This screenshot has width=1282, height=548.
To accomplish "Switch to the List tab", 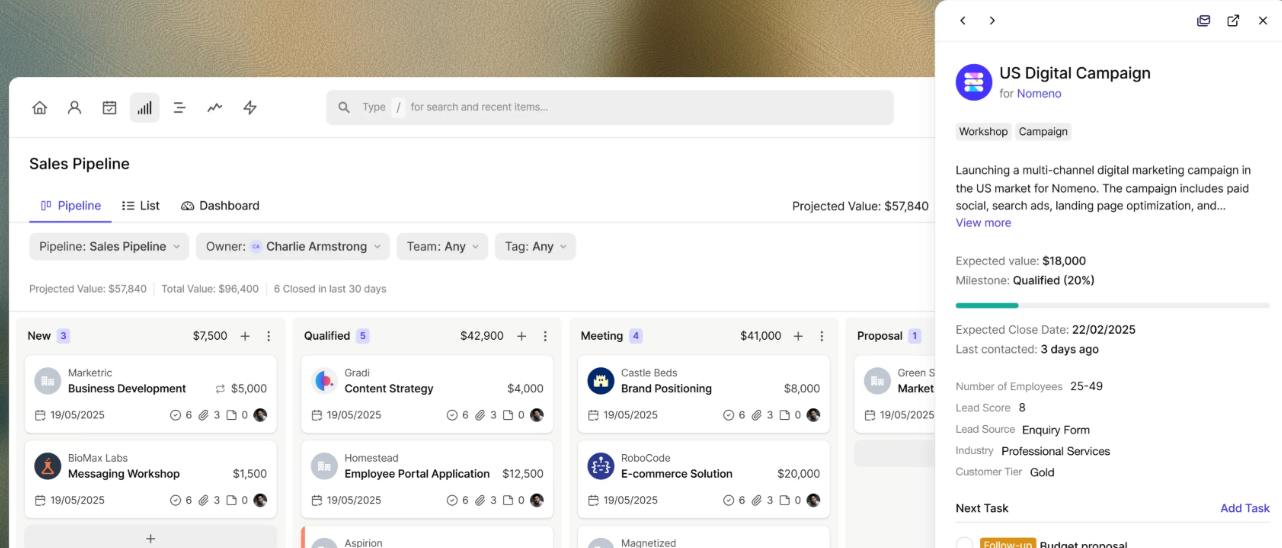I will pyautogui.click(x=141, y=206).
